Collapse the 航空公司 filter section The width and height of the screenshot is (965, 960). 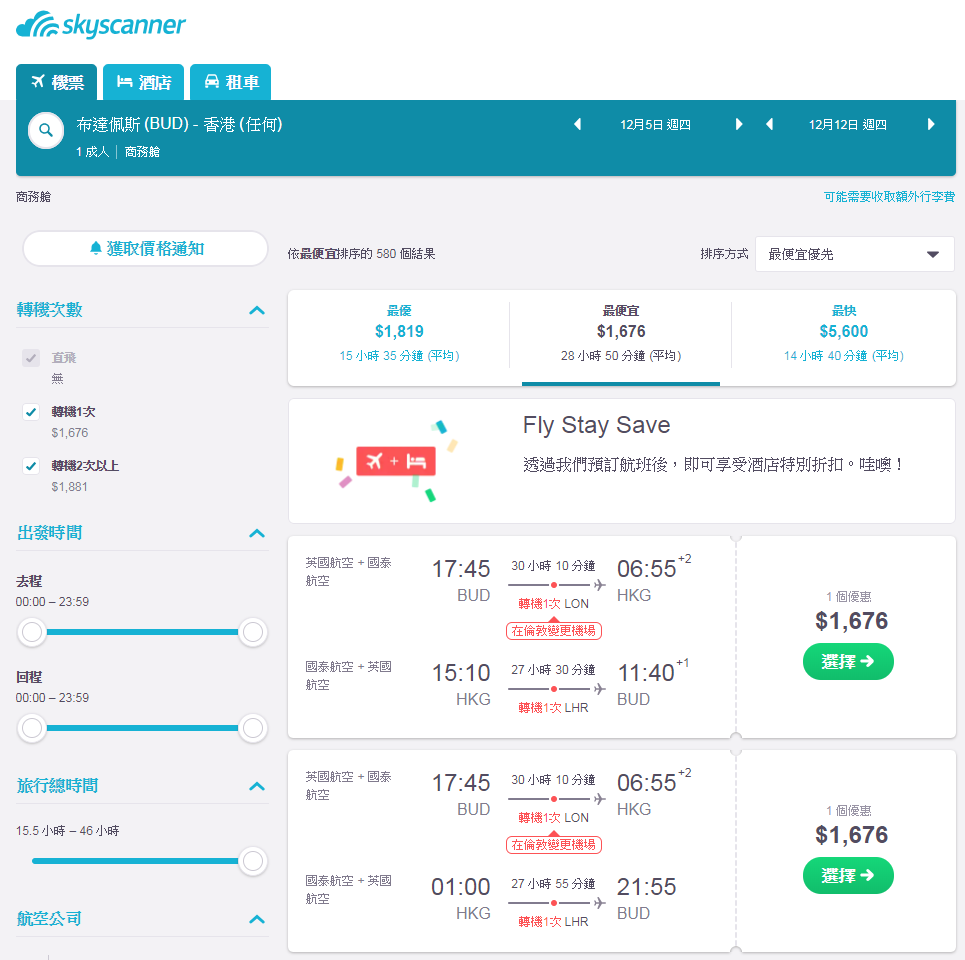[257, 919]
